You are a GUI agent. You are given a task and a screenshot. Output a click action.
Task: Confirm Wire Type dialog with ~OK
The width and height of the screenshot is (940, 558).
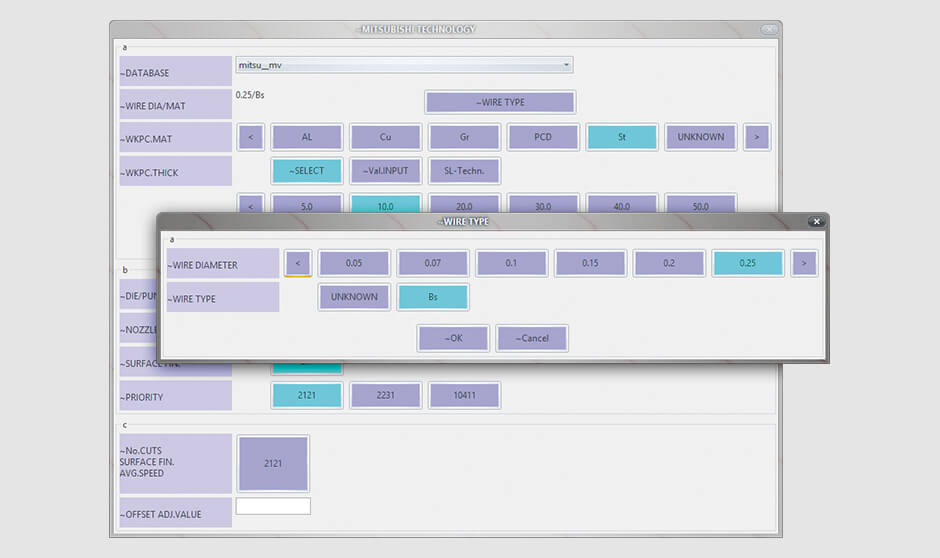coord(453,339)
